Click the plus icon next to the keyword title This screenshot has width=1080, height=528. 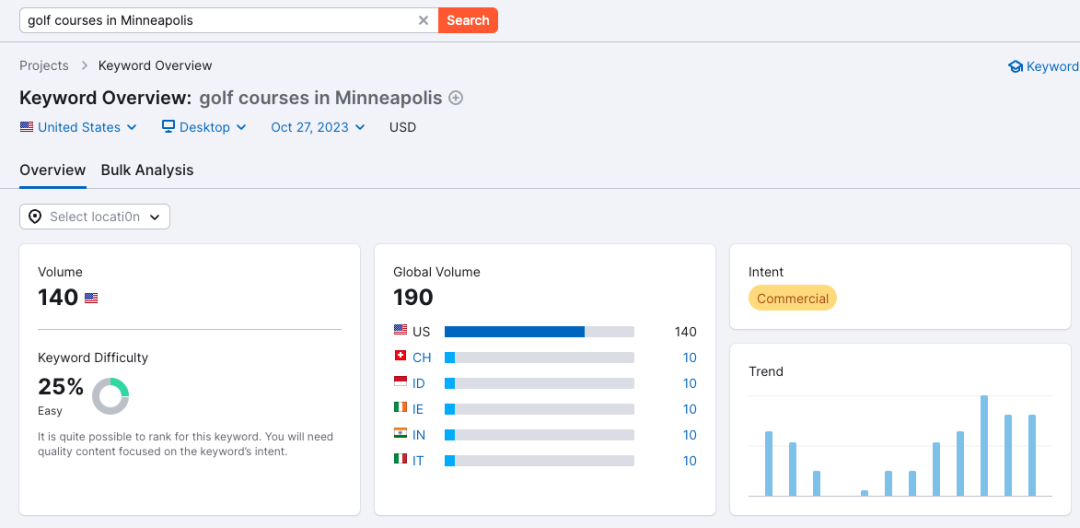[x=455, y=98]
